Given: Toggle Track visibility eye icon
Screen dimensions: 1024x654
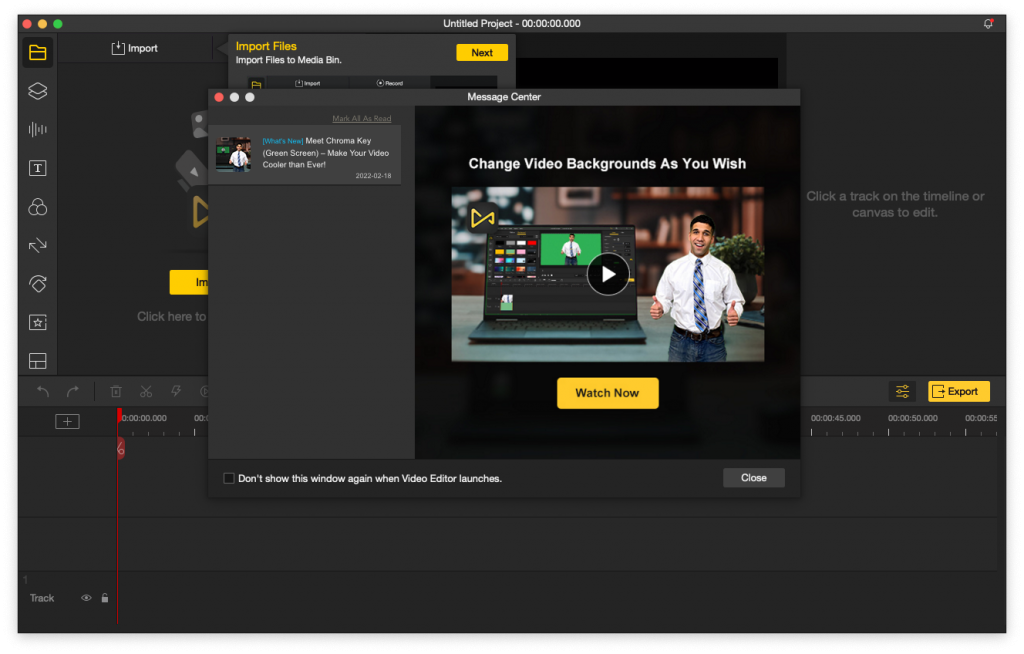Looking at the screenshot, I should (x=86, y=598).
